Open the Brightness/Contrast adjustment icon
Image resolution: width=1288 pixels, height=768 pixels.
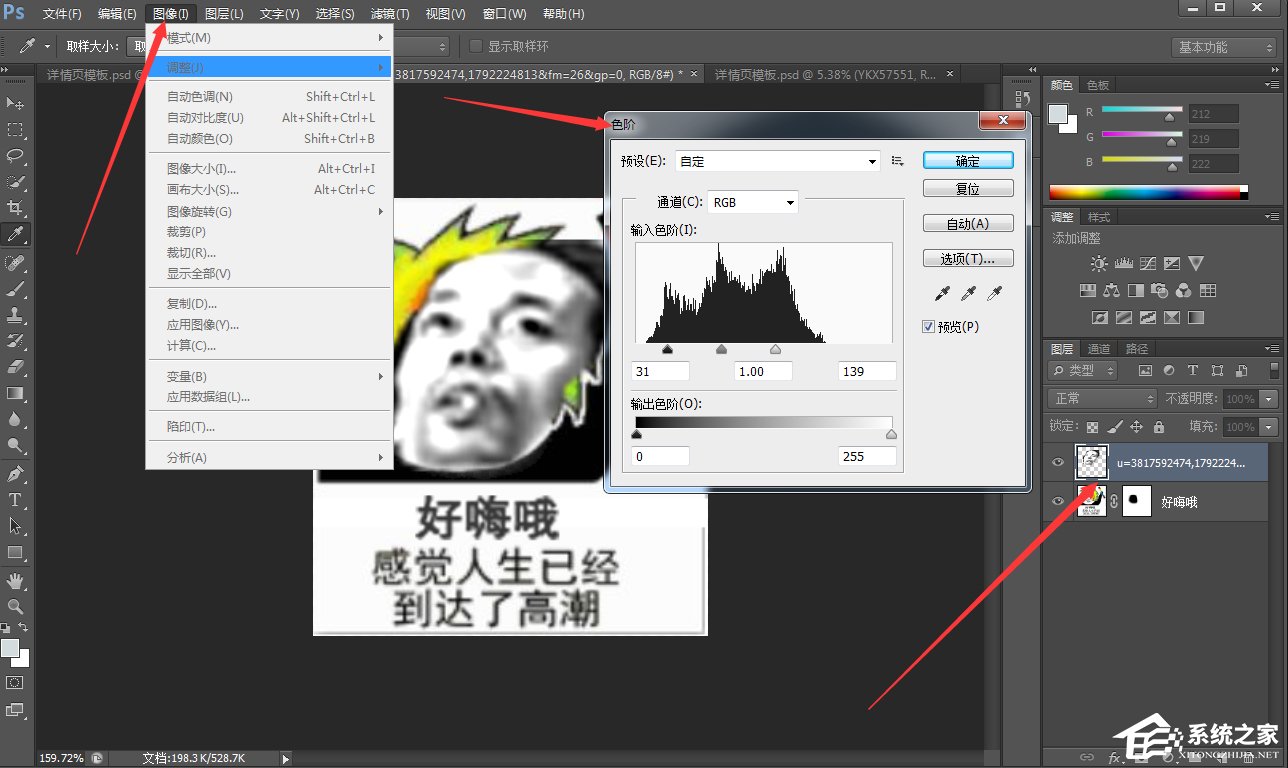[1098, 263]
